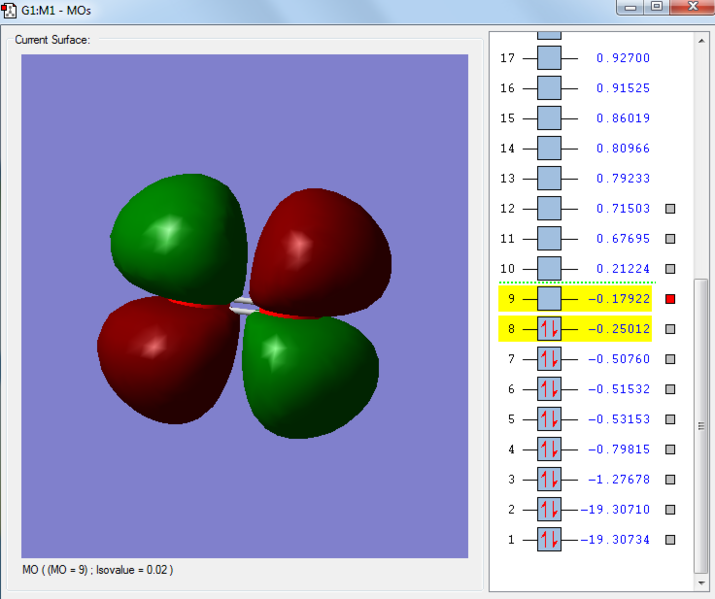Toggle surface square for MO 6
Screen dimensions: 715x599
(670, 389)
